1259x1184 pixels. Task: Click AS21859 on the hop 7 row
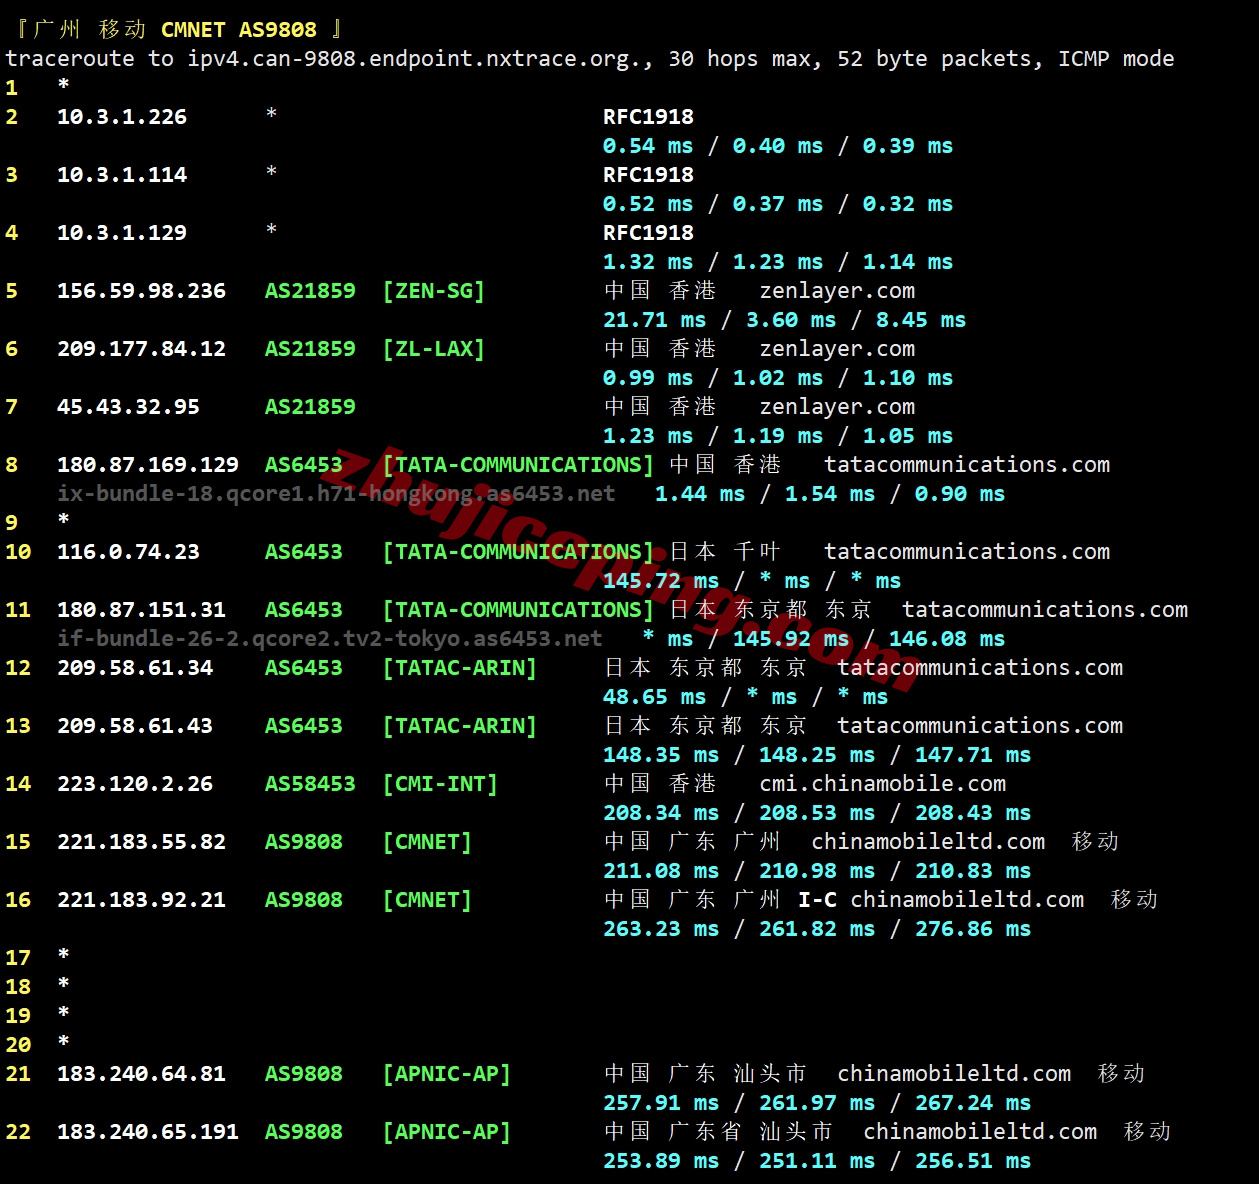[310, 407]
